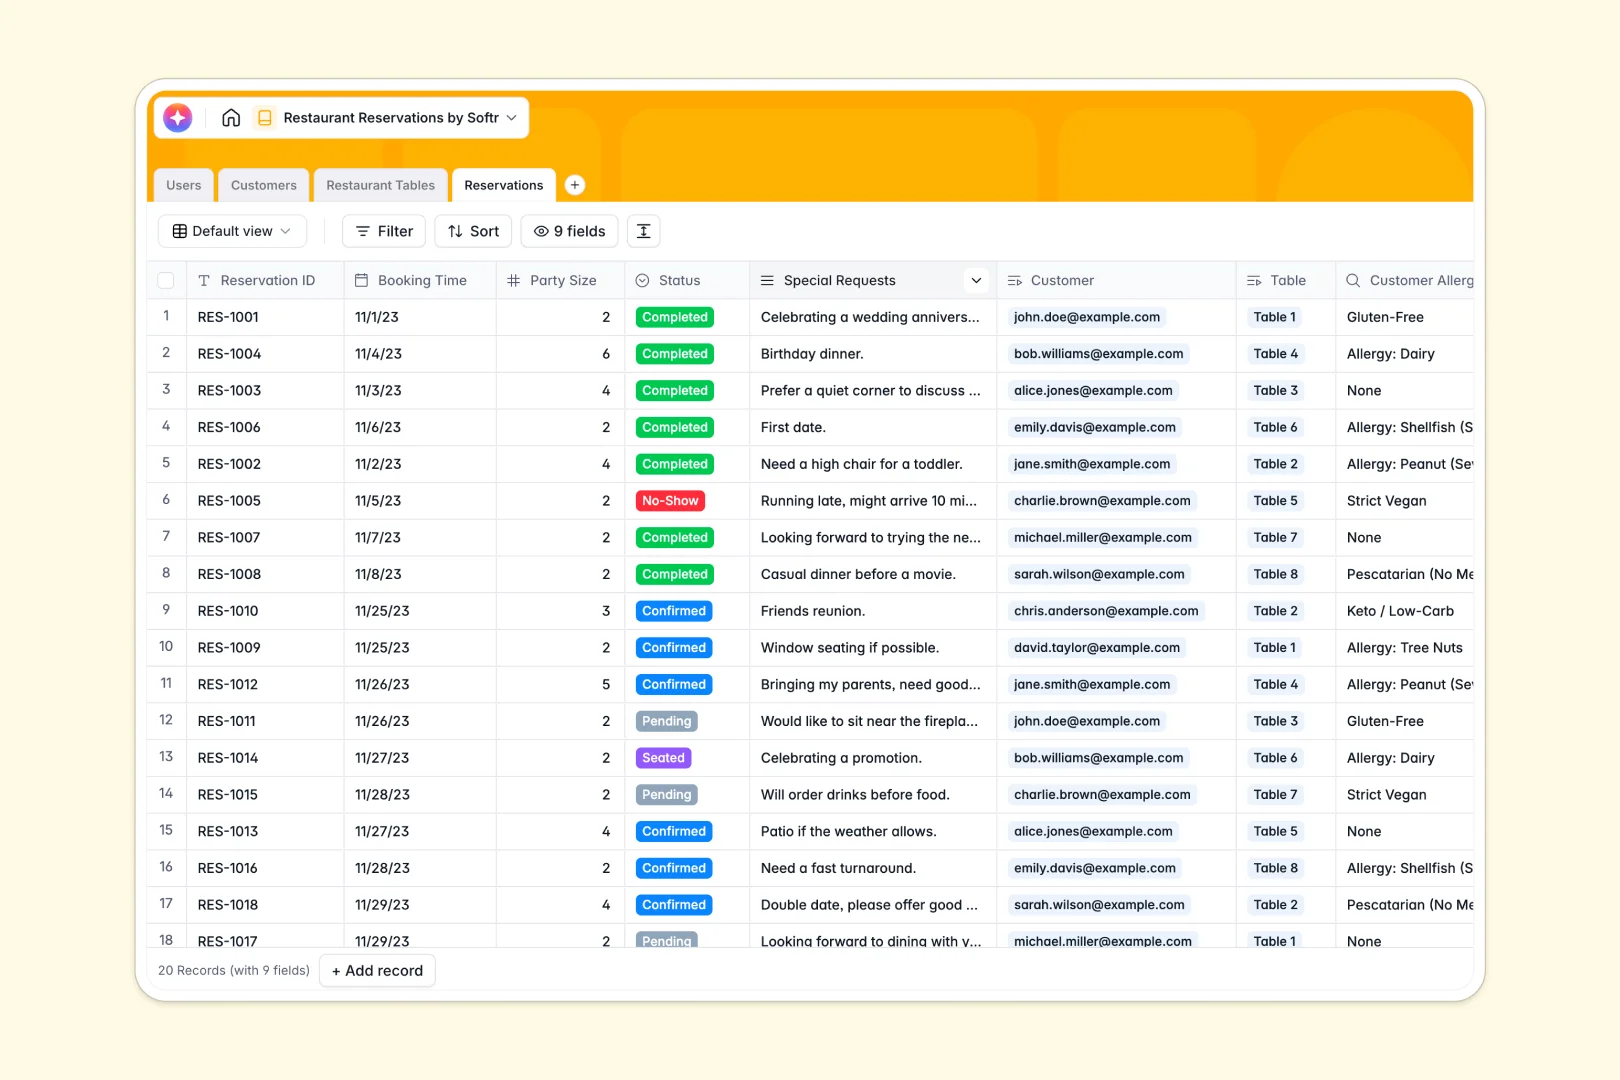The image size is (1620, 1080).
Task: Click the 'Keto / Low-Carb' allergy cell
Action: tap(1405, 611)
